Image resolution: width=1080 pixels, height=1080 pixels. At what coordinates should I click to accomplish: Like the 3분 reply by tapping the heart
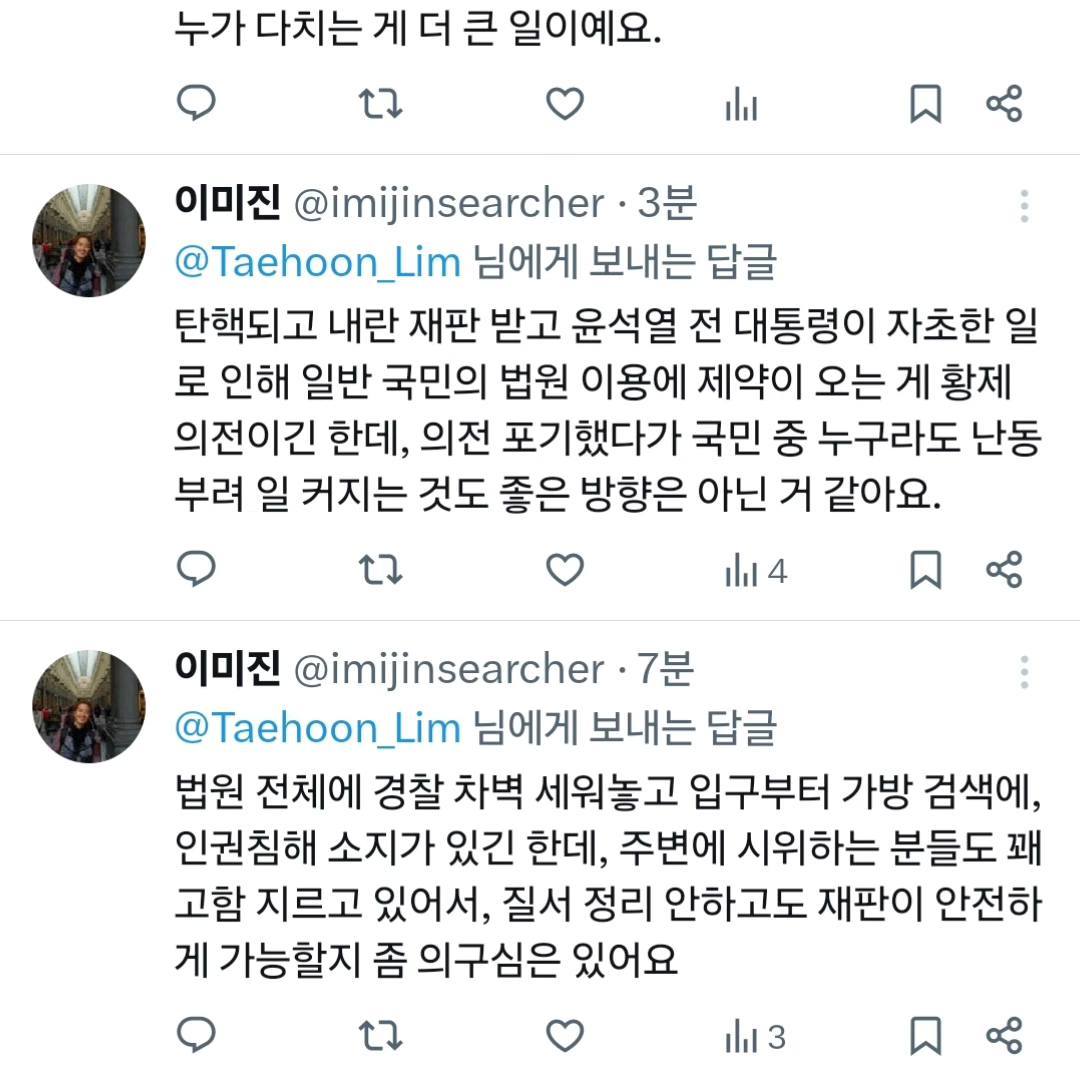(564, 568)
